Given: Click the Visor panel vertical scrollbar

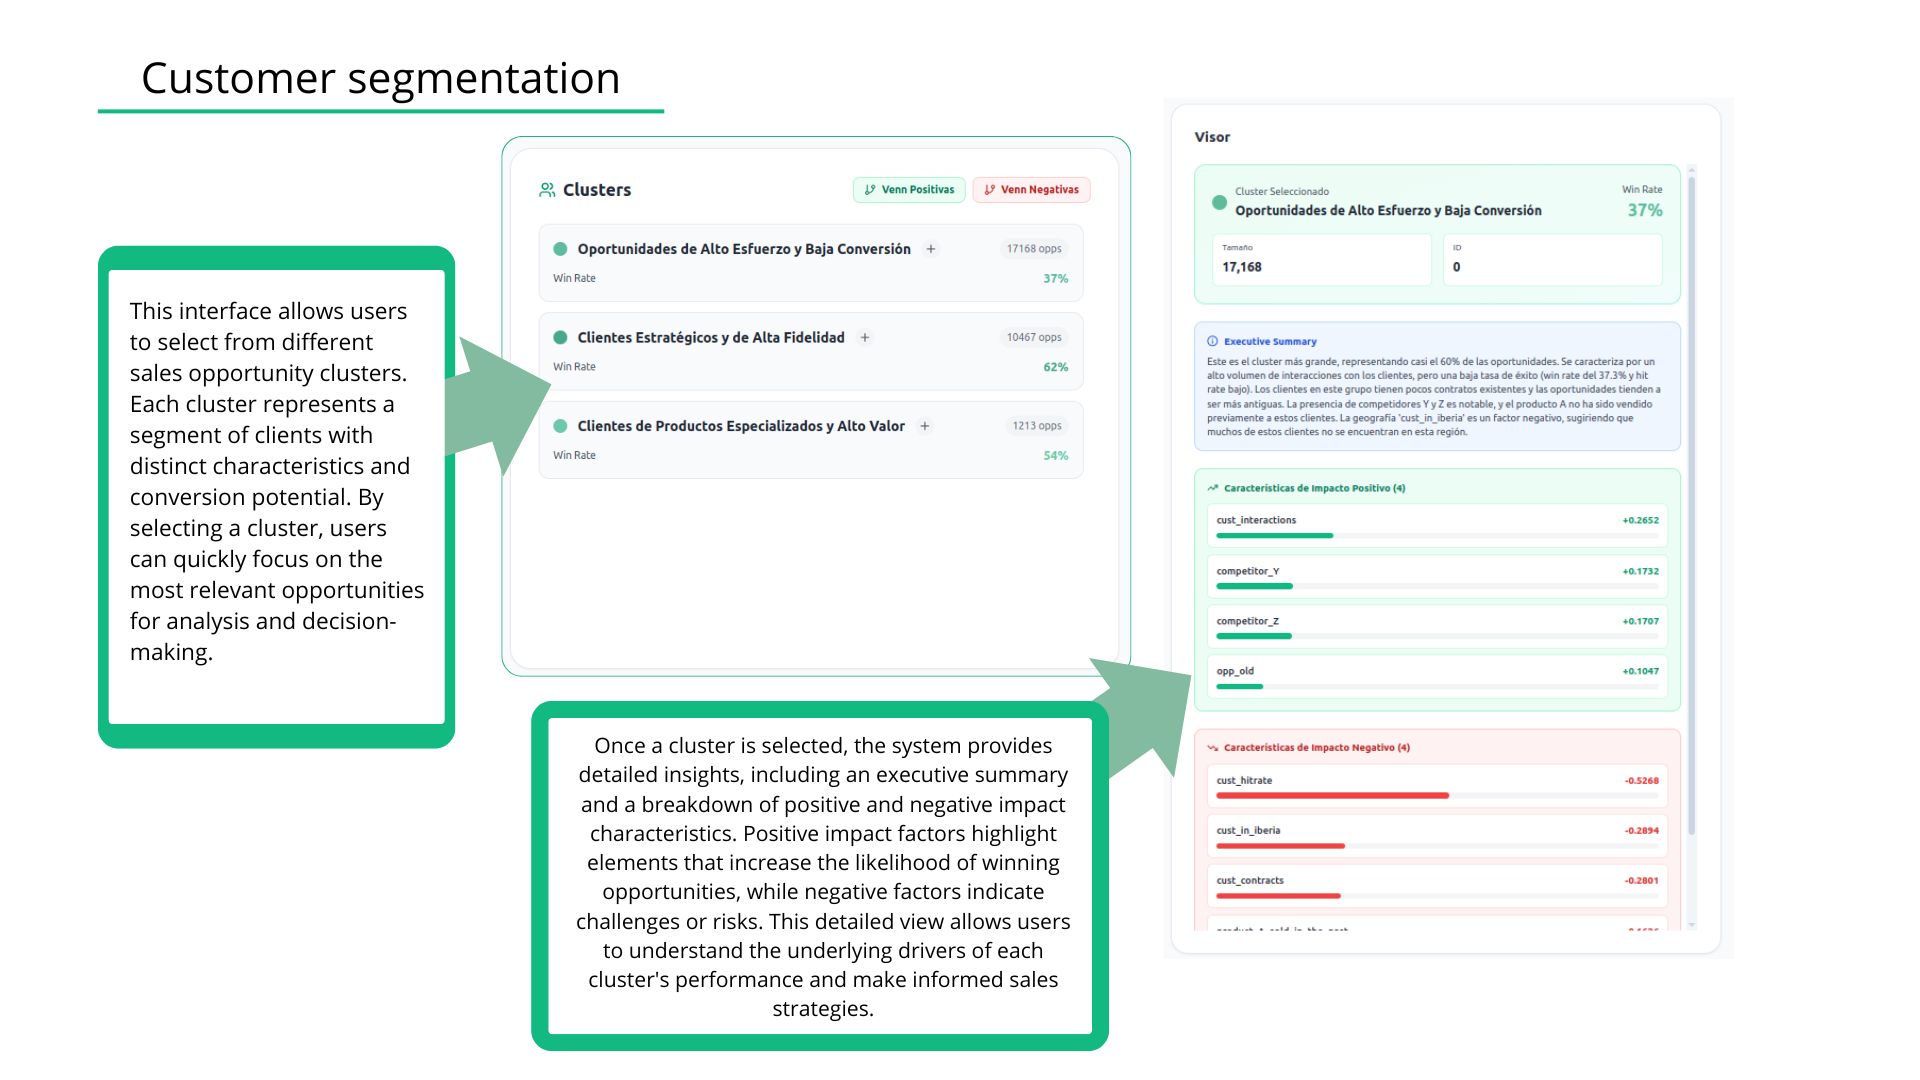Looking at the screenshot, I should tap(1691, 500).
